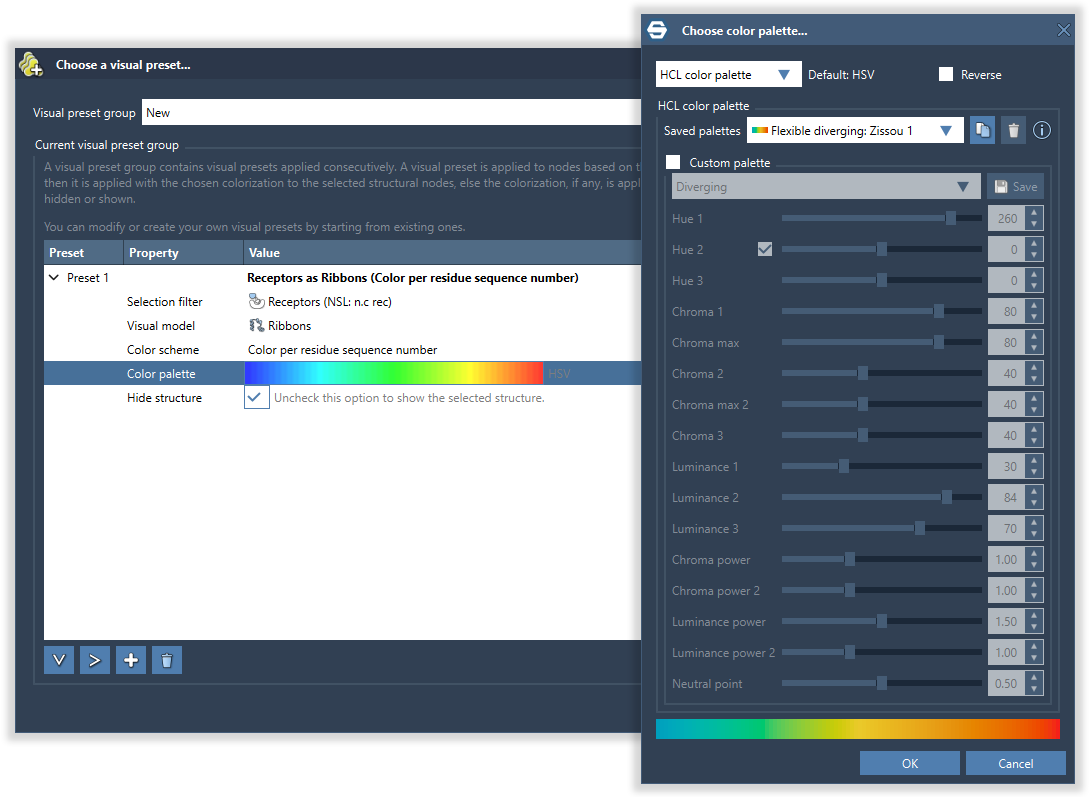Open the HCL color palette type dropdown

pos(728,74)
